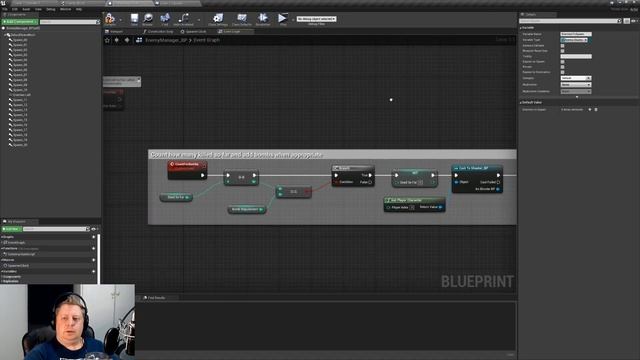Add a new graph with Graphs plus icon
This screenshot has height=360, width=640.
coord(93,237)
